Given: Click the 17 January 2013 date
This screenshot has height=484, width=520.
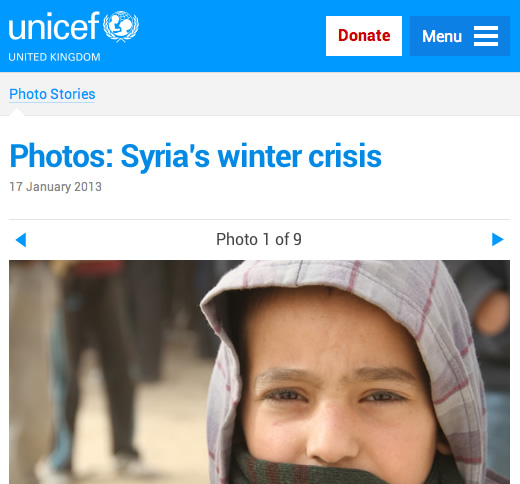Looking at the screenshot, I should (55, 187).
